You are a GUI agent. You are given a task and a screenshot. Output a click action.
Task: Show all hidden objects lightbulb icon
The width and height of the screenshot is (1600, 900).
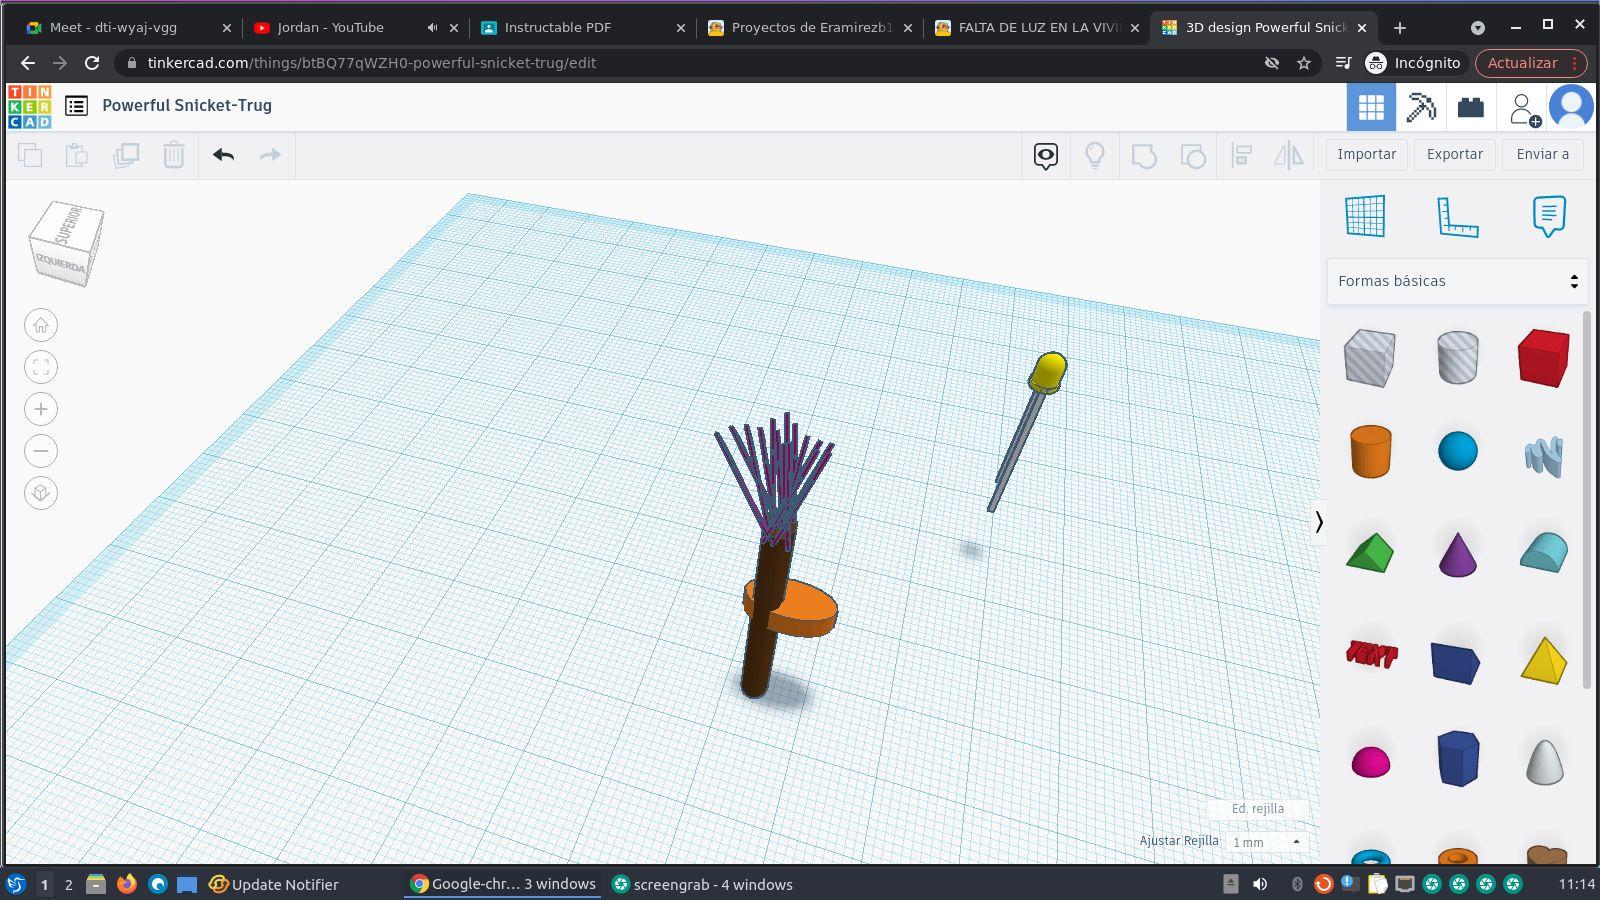pyautogui.click(x=1095, y=155)
